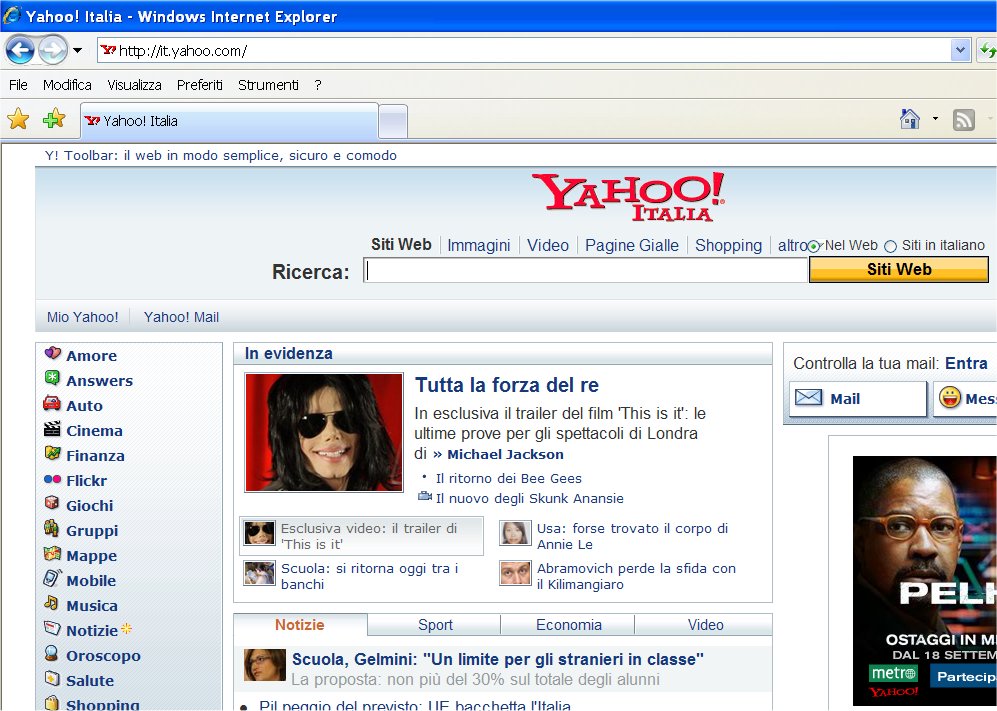This screenshot has width=997, height=711.
Task: Click the Mobile phone icon
Action: click(x=52, y=577)
